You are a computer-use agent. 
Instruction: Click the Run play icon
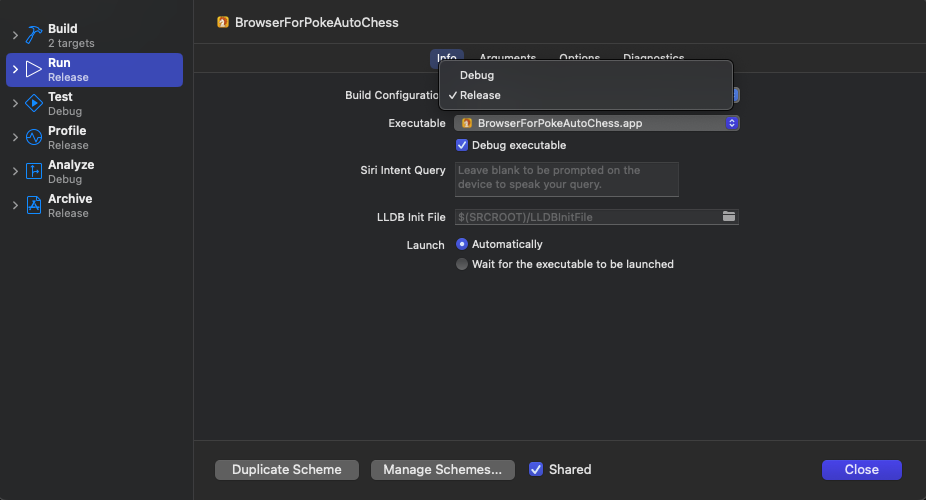[33, 70]
